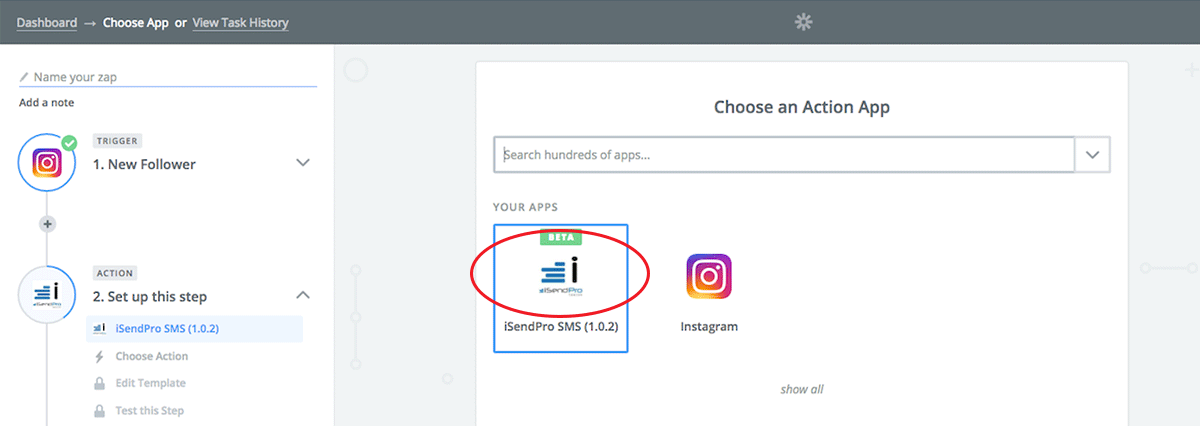Click Add a note
This screenshot has height=426, width=1200.
46,102
